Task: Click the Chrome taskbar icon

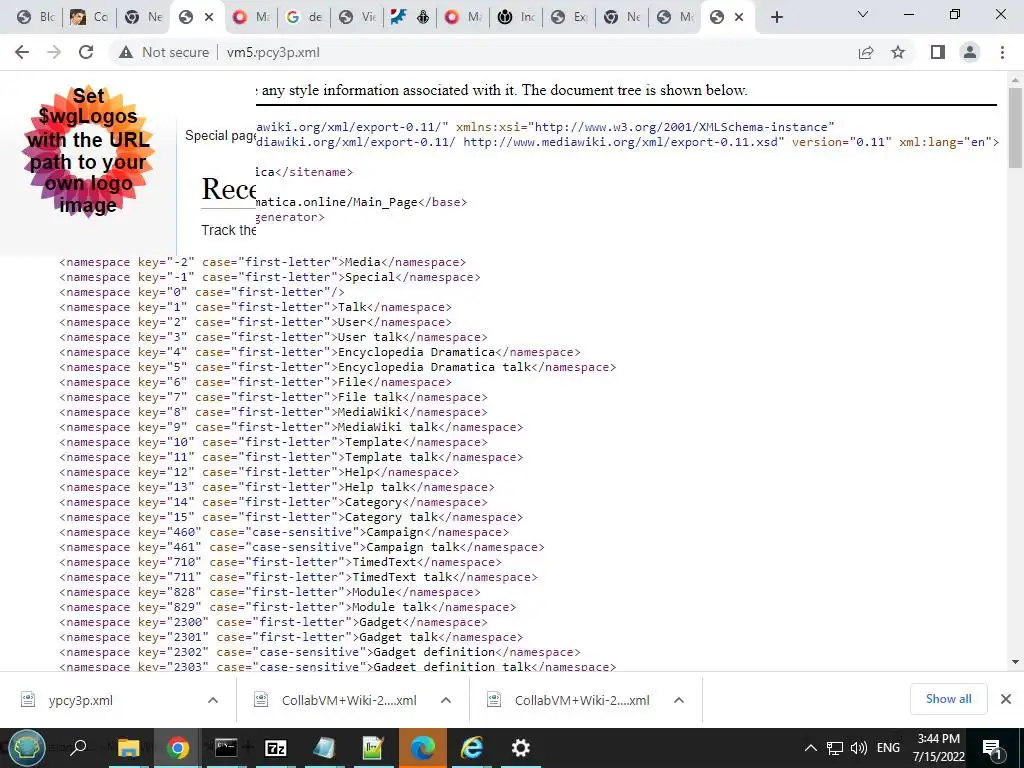Action: click(x=177, y=748)
